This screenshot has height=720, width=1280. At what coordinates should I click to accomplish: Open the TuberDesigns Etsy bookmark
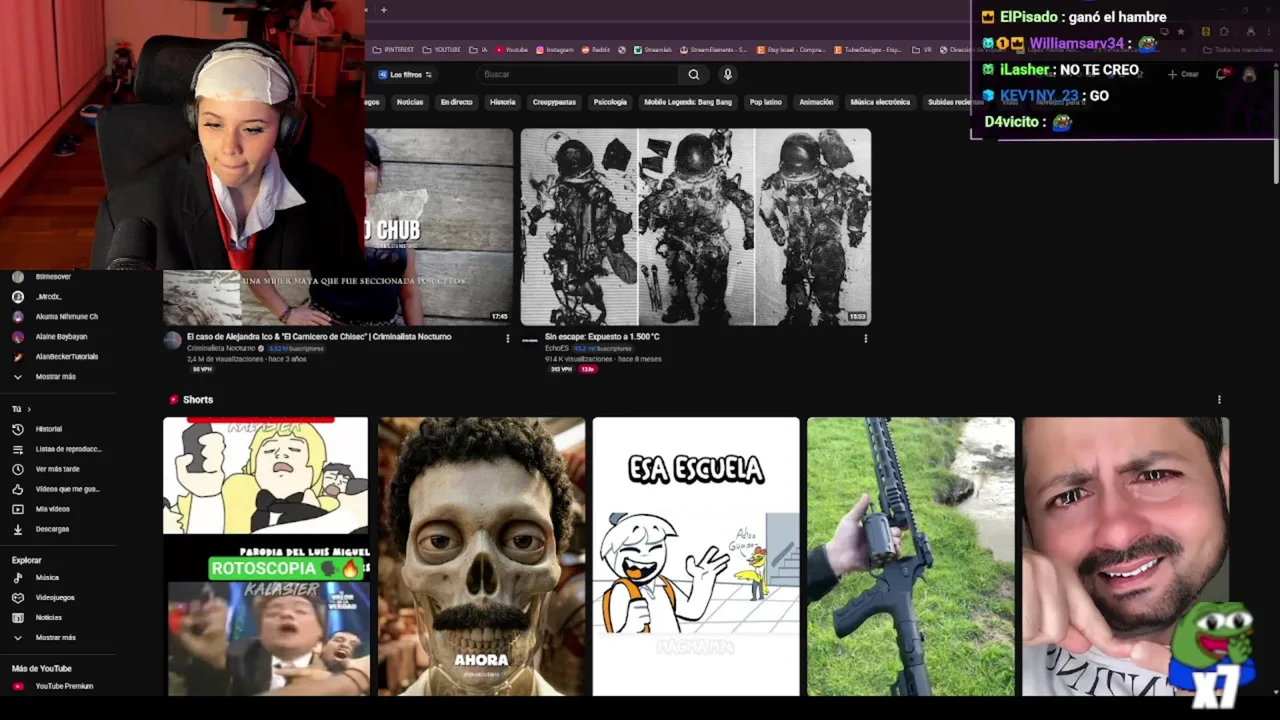867,49
